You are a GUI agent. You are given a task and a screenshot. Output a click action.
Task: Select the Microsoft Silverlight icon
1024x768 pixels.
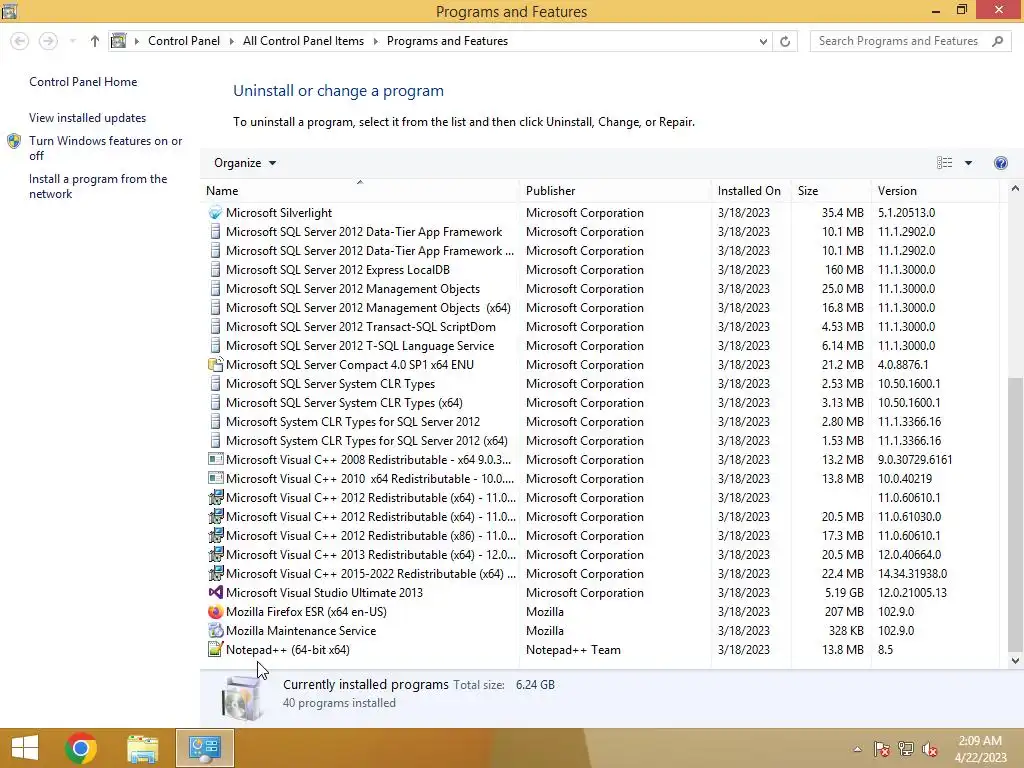pos(215,213)
